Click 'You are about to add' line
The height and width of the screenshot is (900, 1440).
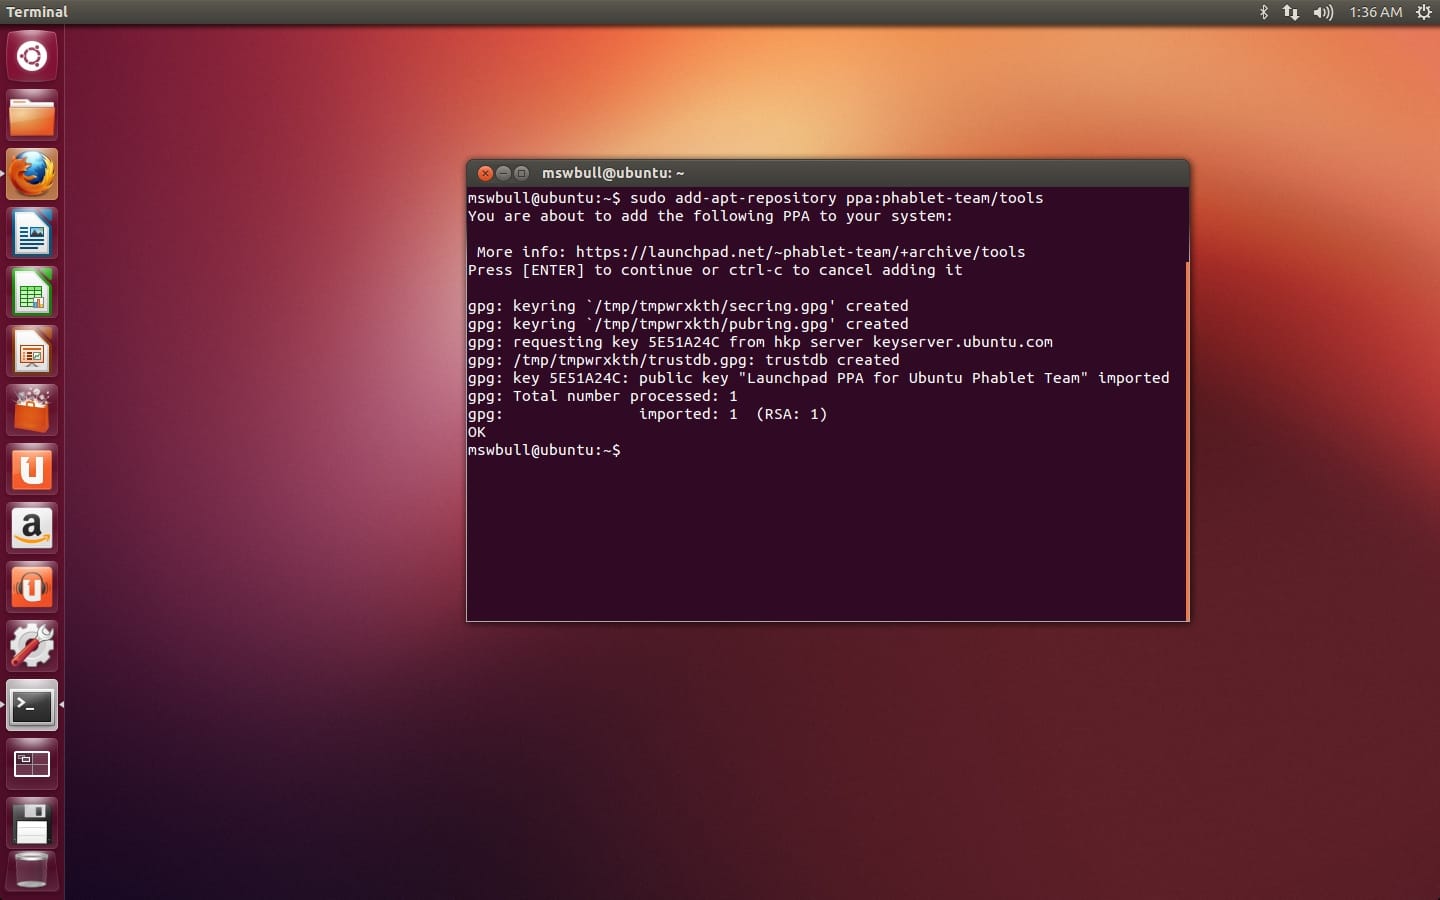(710, 216)
